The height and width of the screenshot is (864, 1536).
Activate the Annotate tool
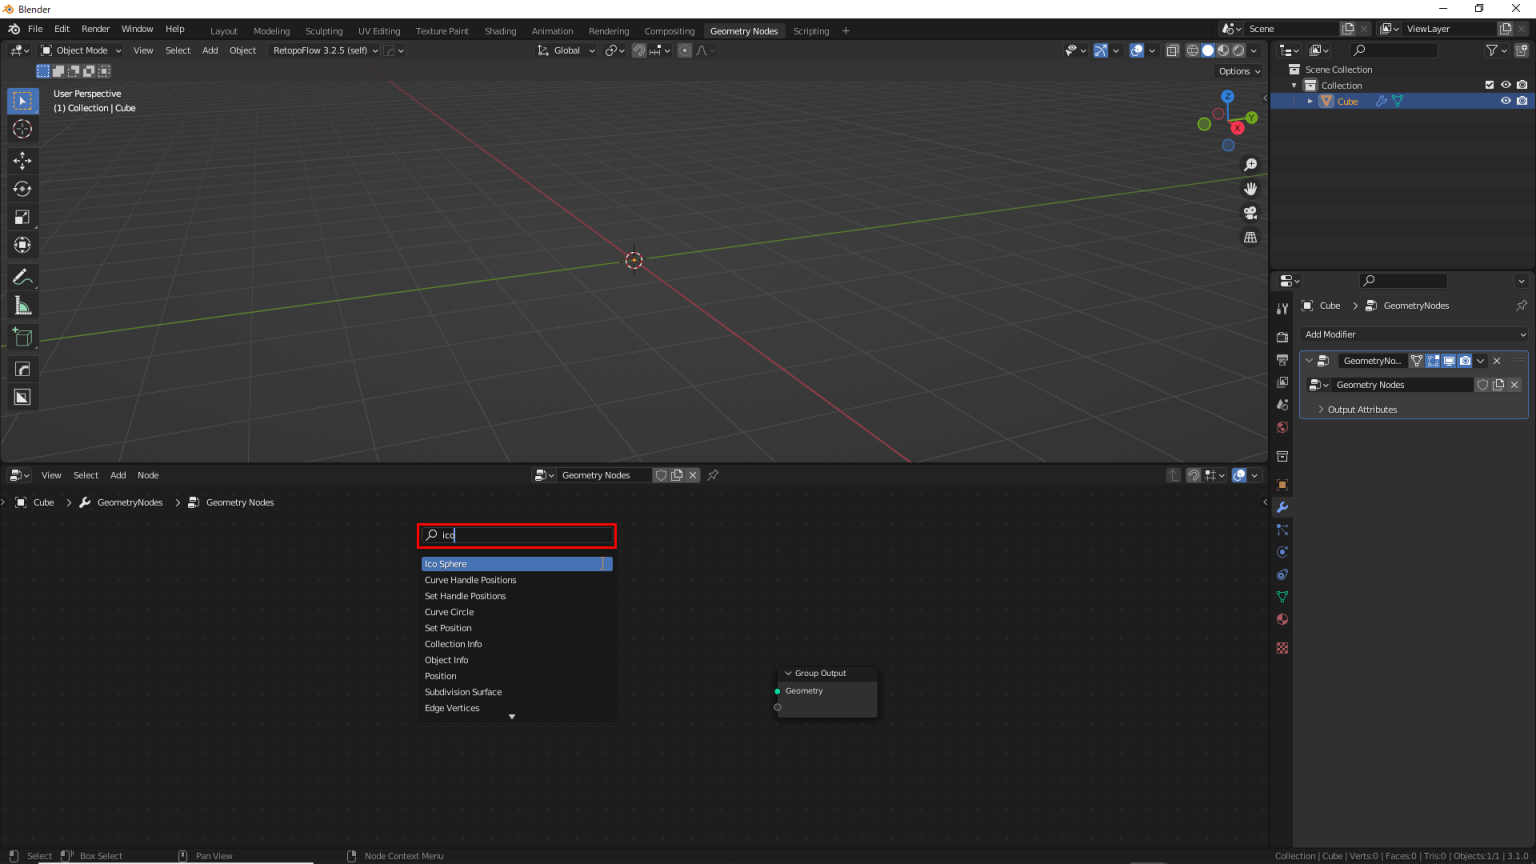(22, 277)
